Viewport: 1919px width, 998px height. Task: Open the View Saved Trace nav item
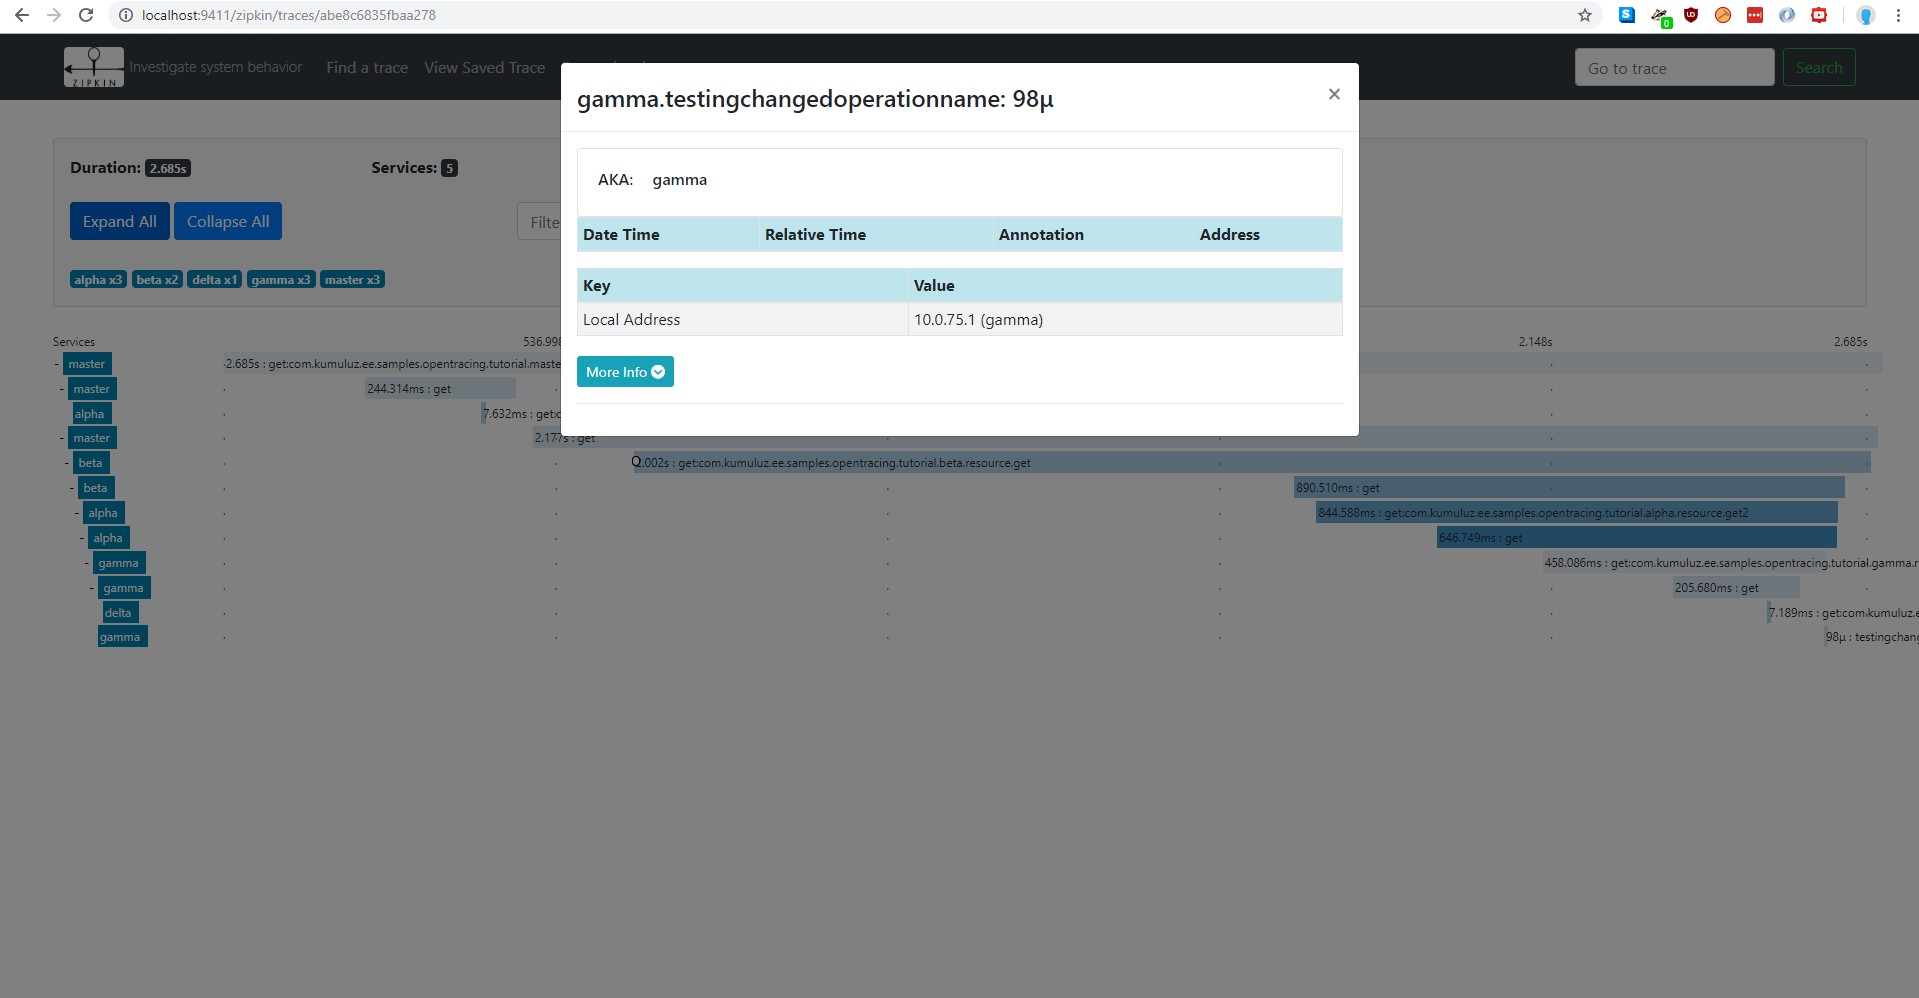485,67
